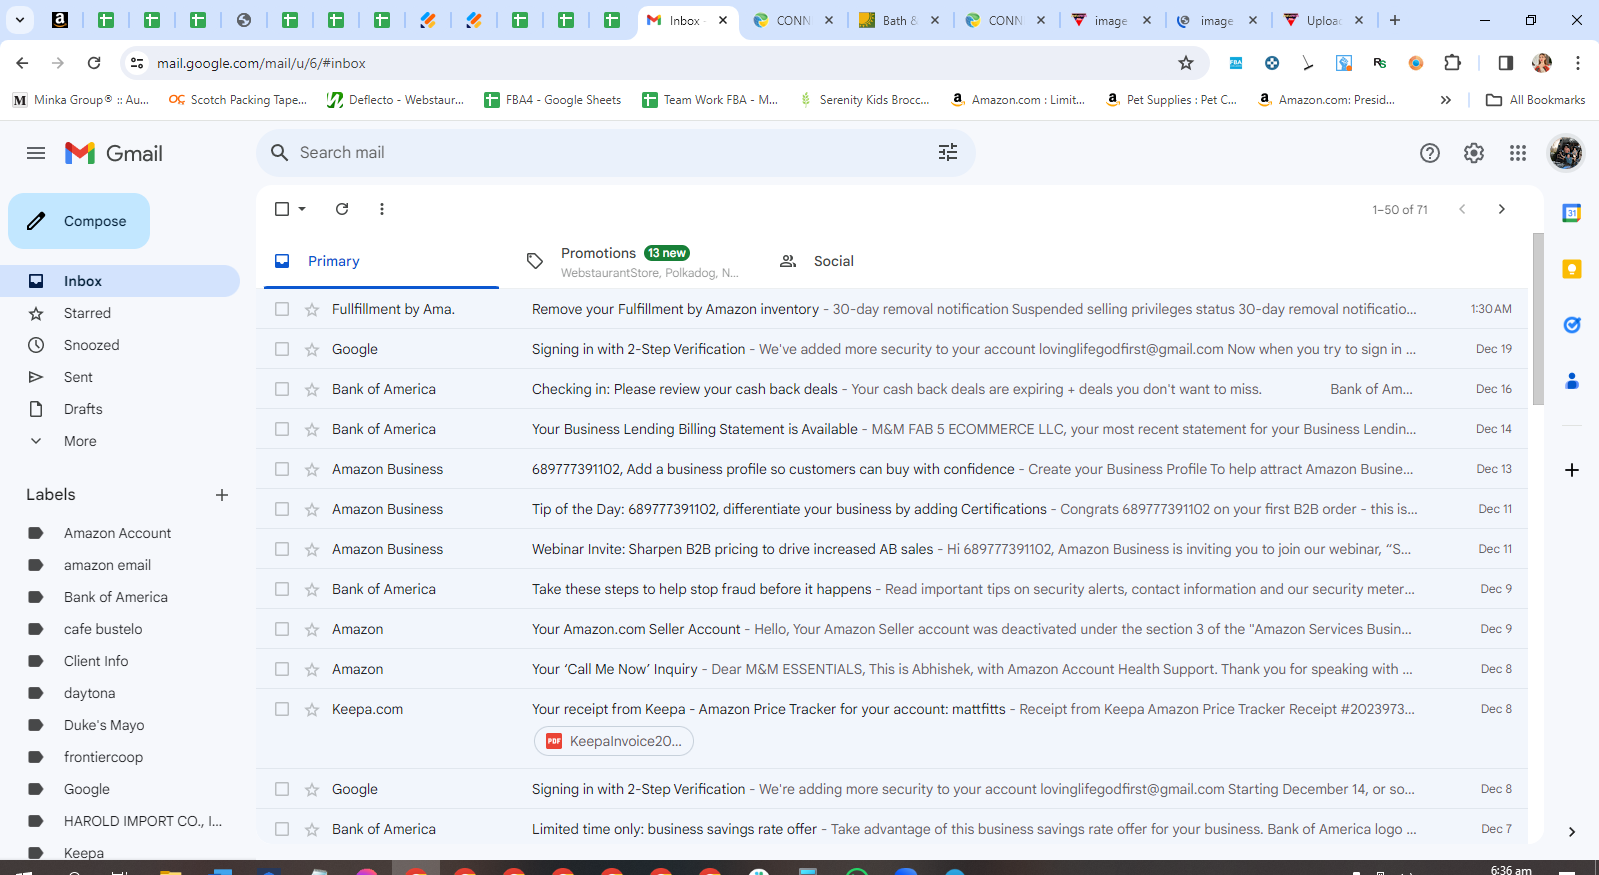Open the select-all dropdown arrow

pyautogui.click(x=302, y=209)
